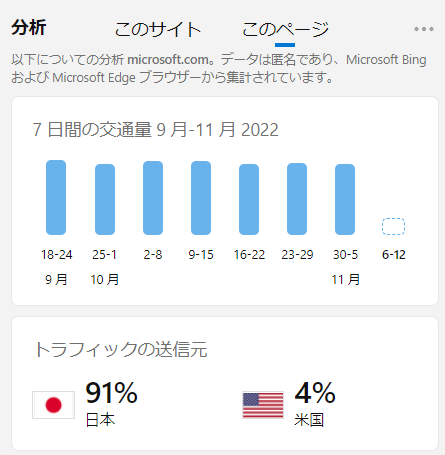Switch to the このサイト tab

coord(158,30)
